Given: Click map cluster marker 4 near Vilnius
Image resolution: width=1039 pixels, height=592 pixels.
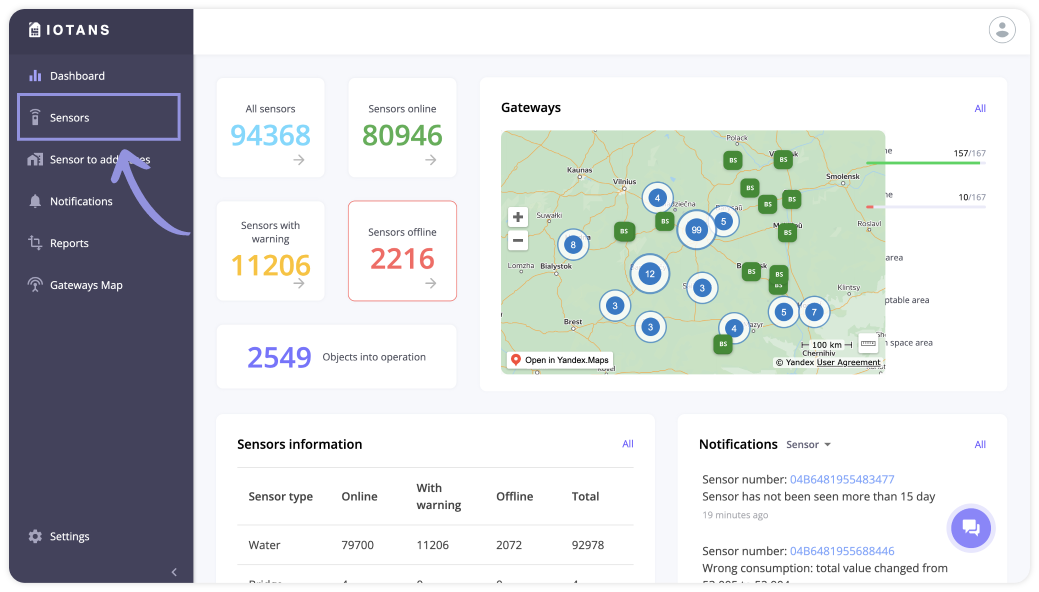Looking at the screenshot, I should pyautogui.click(x=657, y=198).
